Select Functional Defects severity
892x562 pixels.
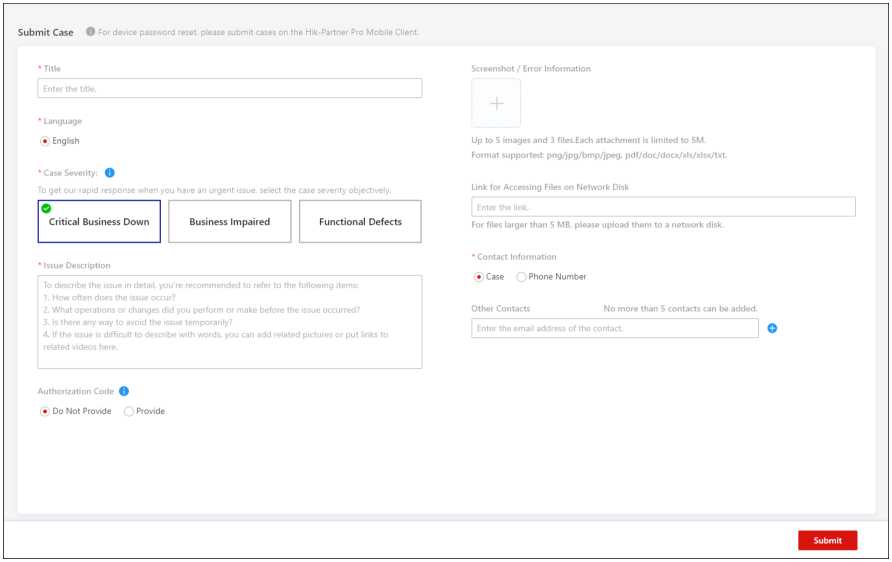pos(360,222)
